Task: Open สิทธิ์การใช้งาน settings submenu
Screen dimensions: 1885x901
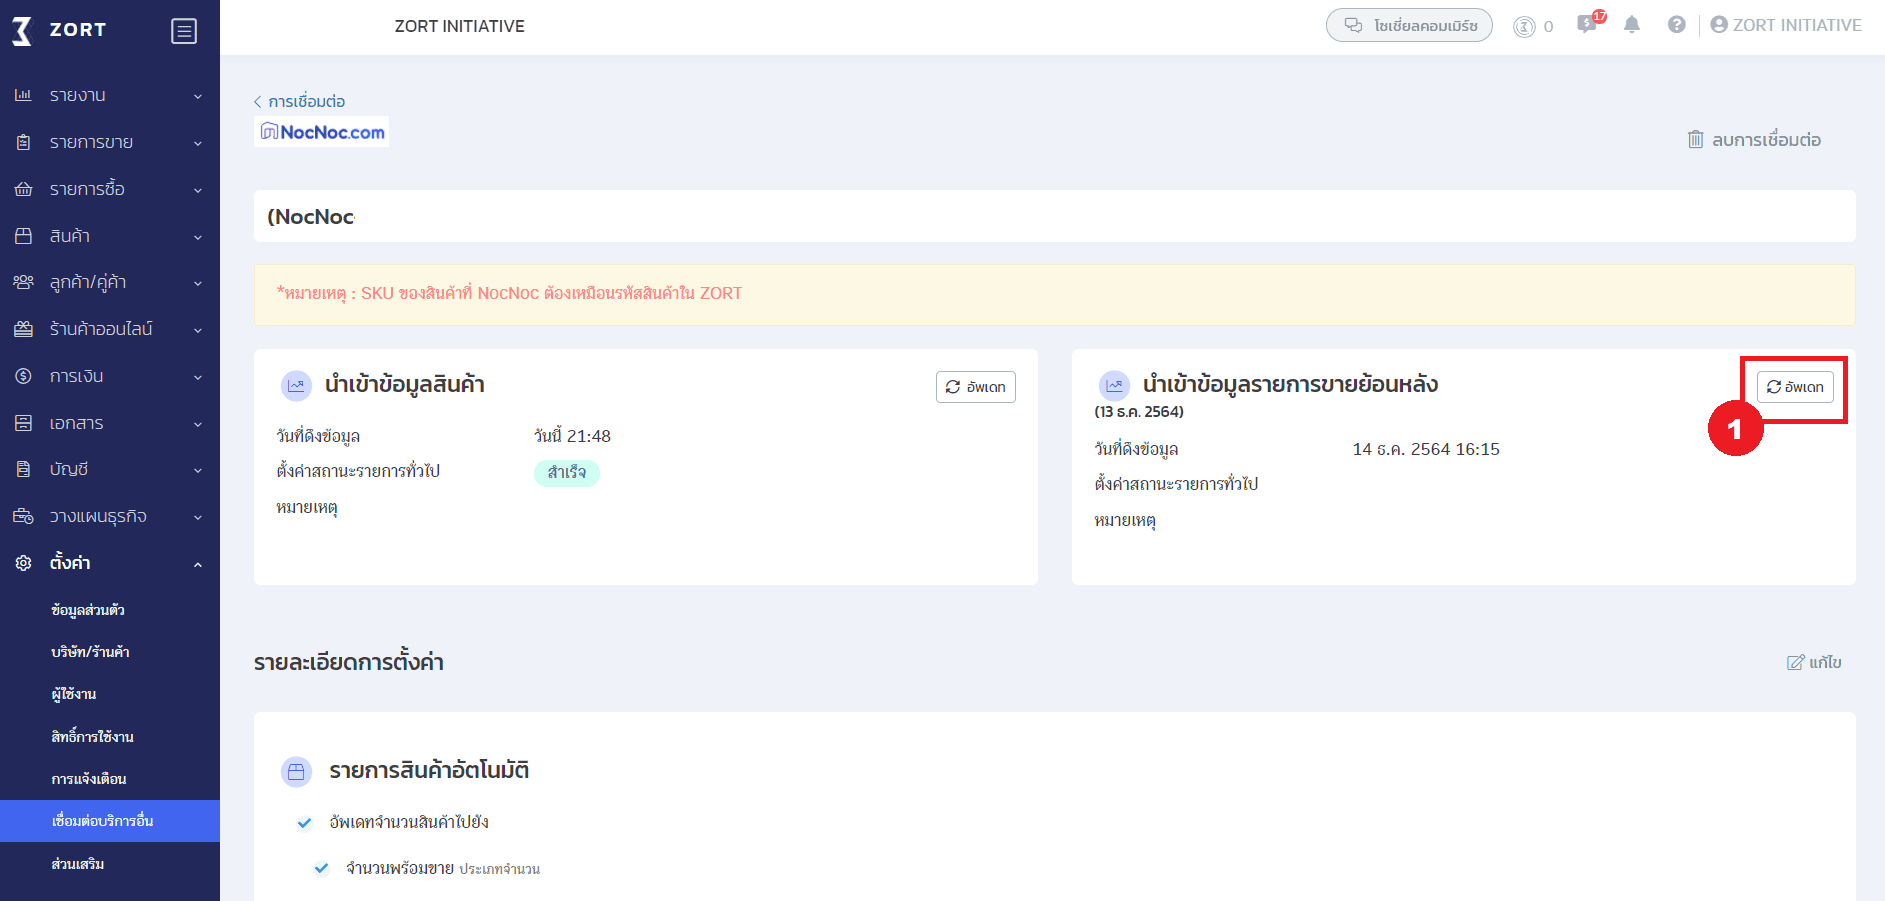Action: tap(92, 737)
